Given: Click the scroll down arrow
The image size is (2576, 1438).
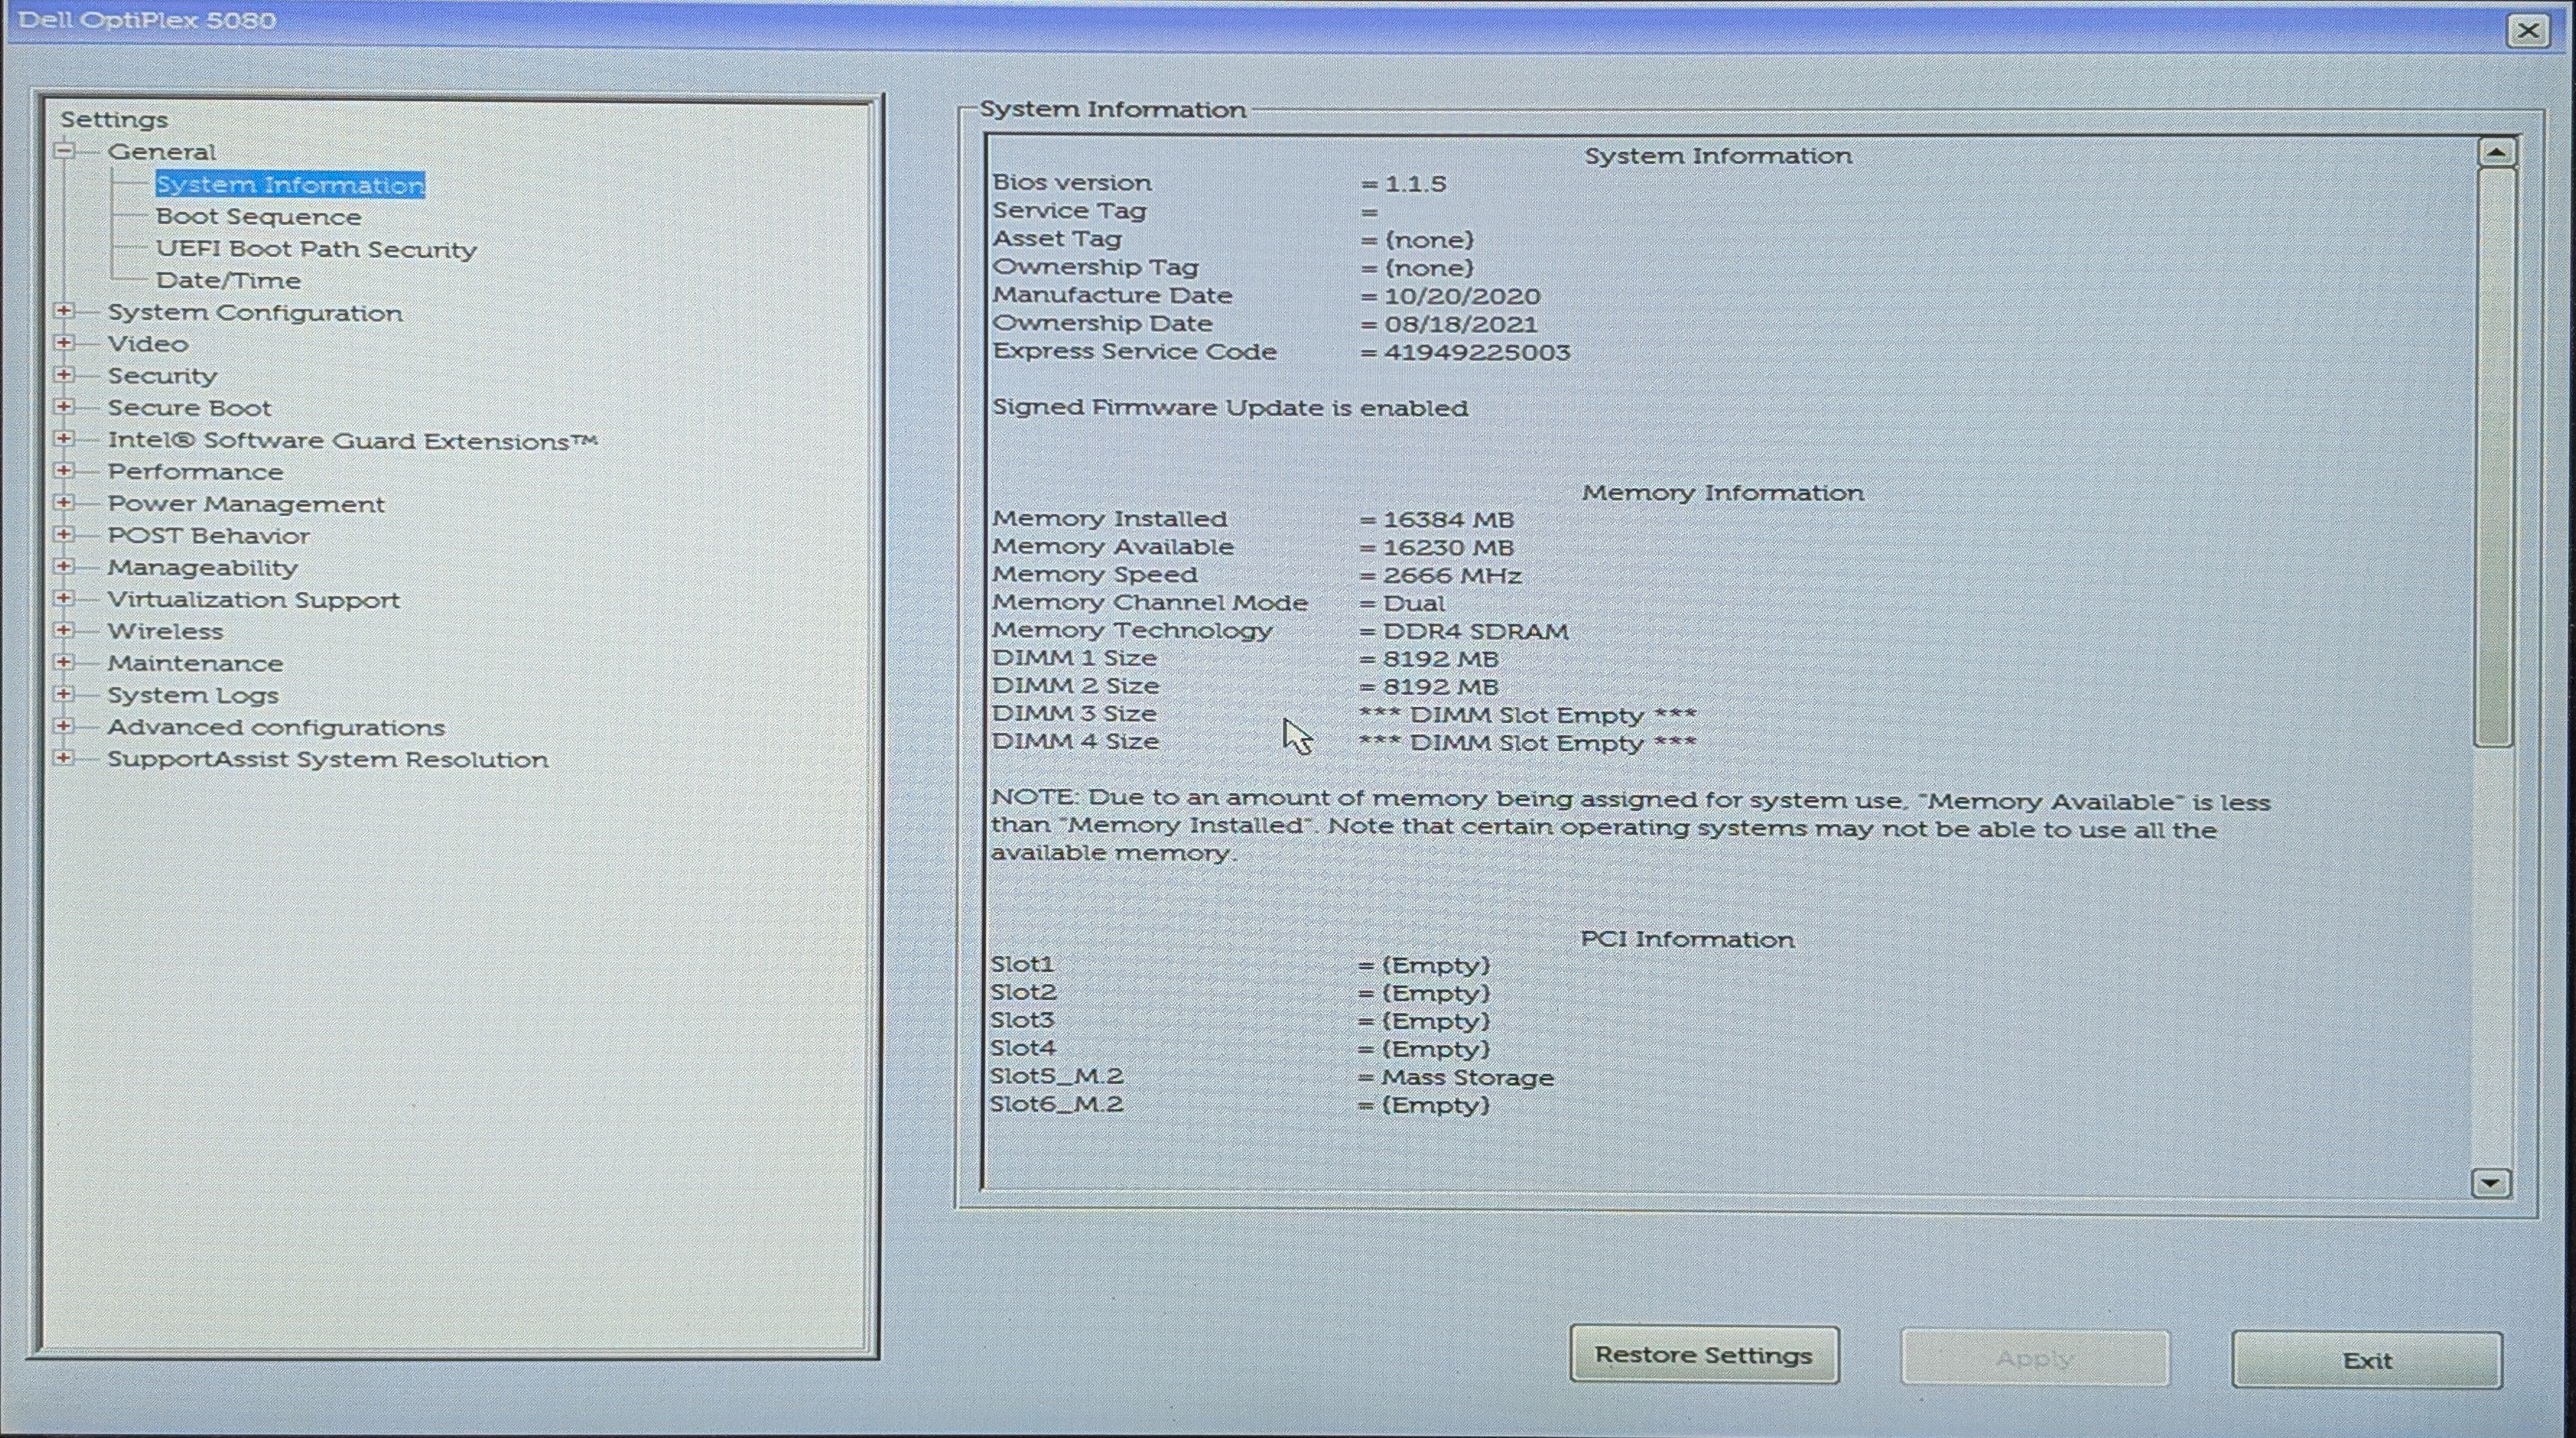Looking at the screenshot, I should tap(2490, 1183).
